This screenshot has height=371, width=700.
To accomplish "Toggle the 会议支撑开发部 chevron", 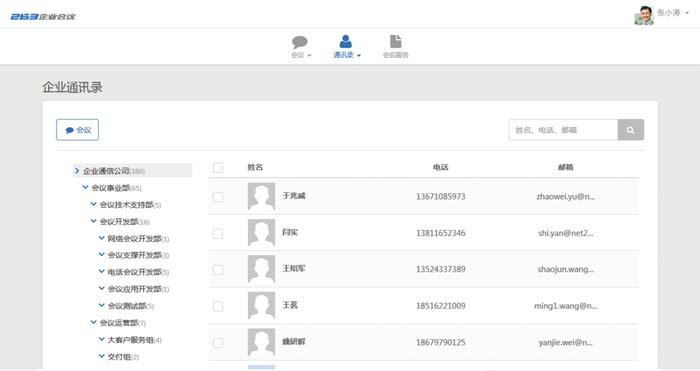I will (101, 254).
